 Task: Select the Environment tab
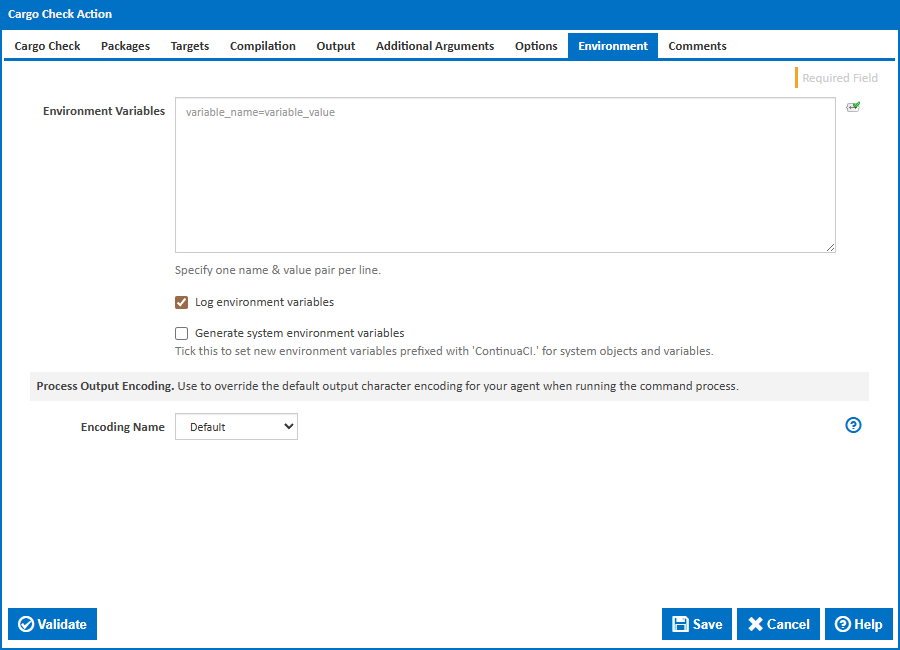click(613, 46)
